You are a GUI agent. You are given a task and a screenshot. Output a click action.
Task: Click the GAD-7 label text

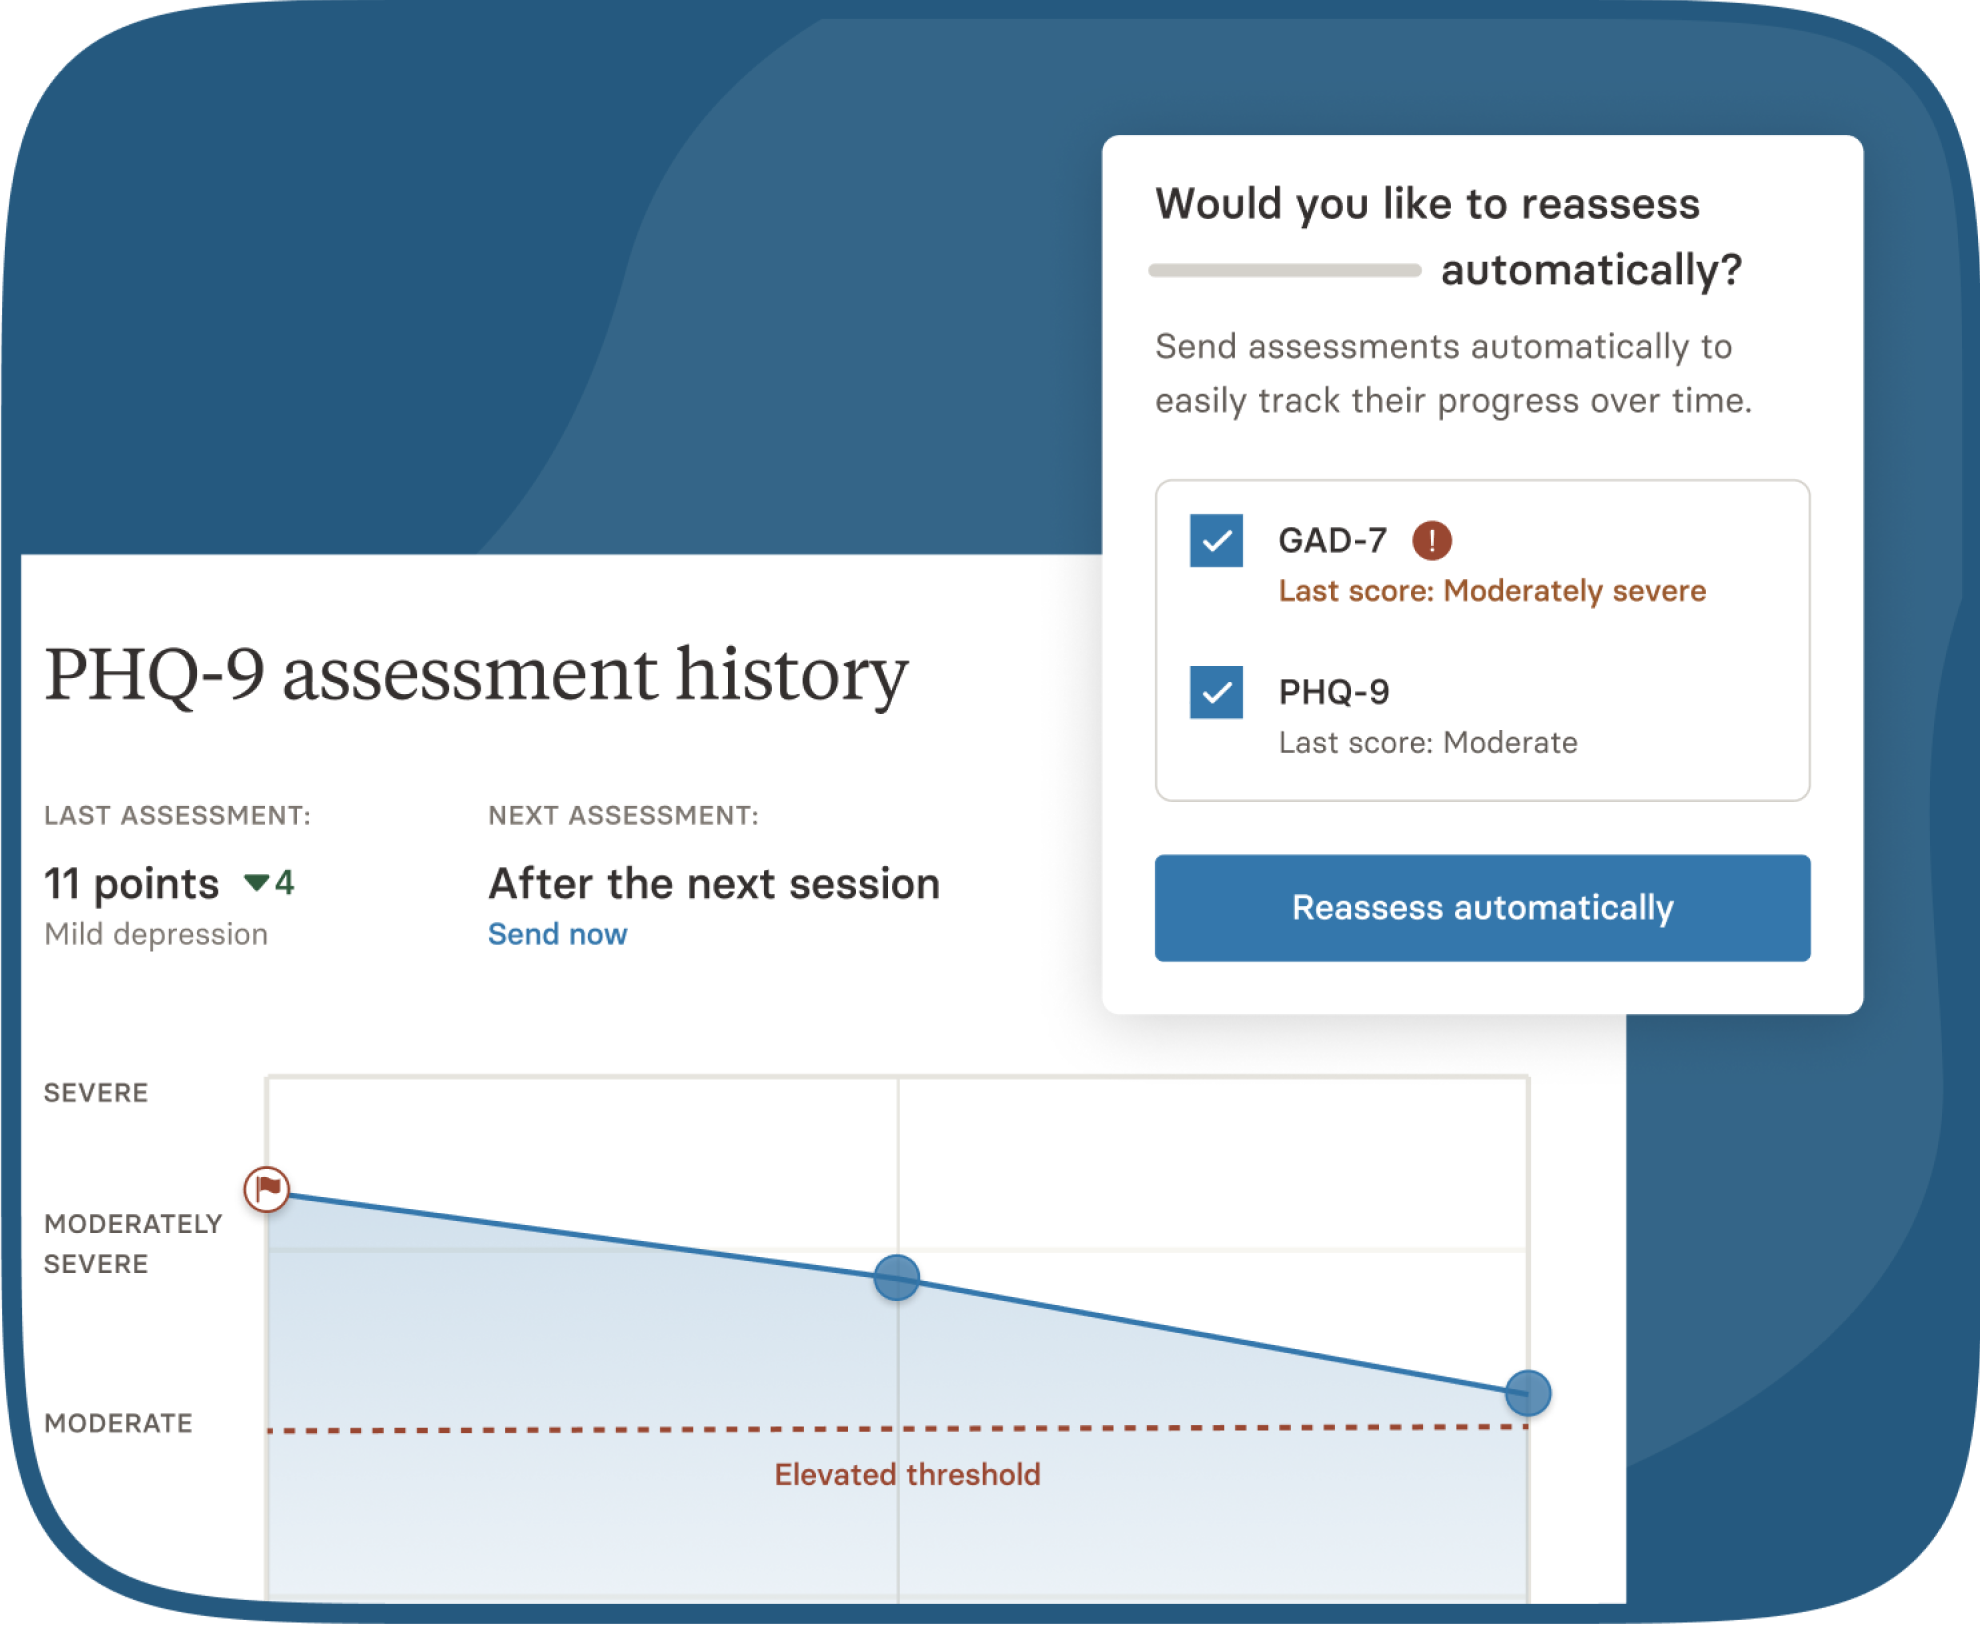(x=1332, y=541)
